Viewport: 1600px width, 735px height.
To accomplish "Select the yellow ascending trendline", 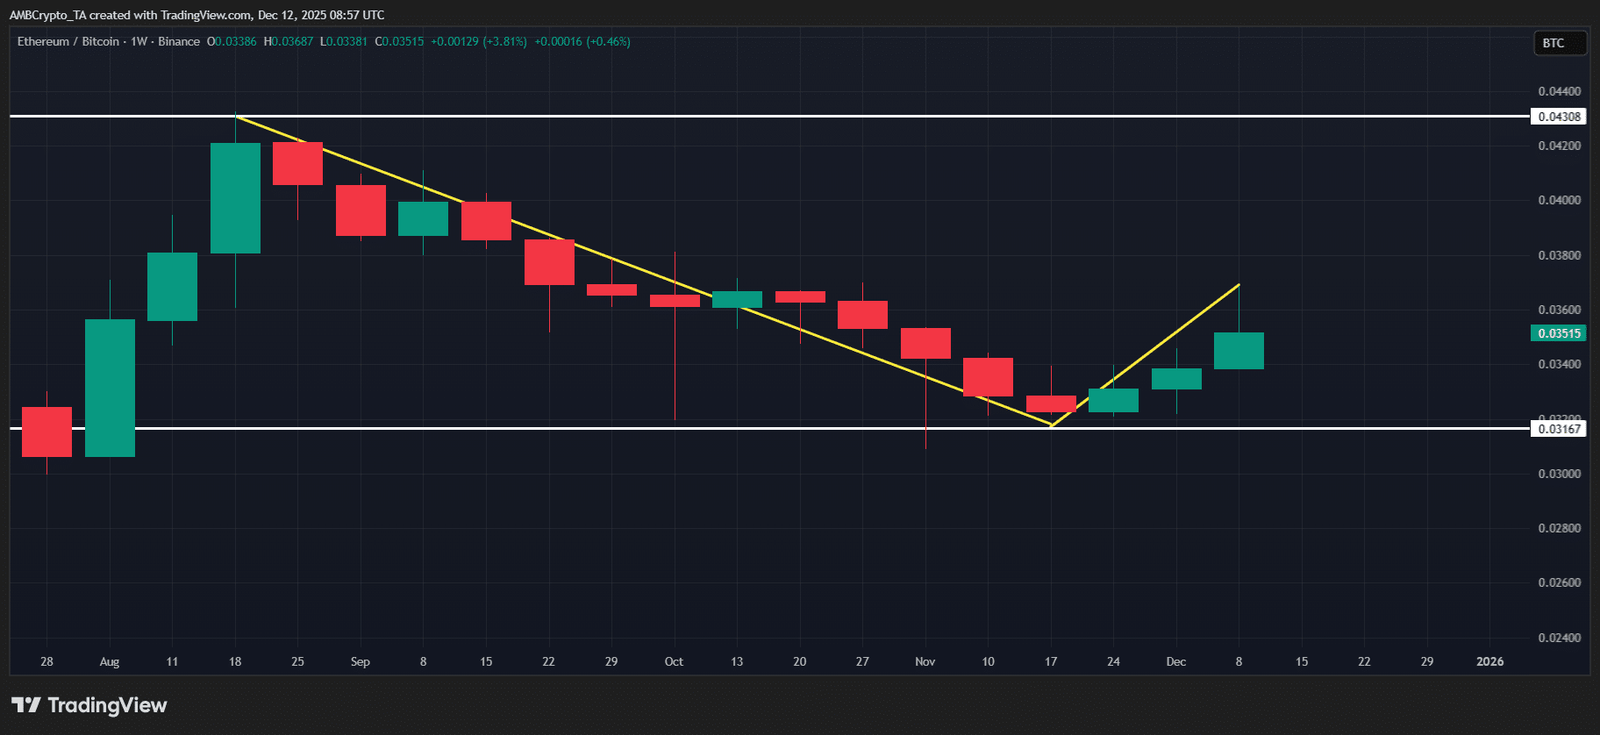I will coord(1146,355).
